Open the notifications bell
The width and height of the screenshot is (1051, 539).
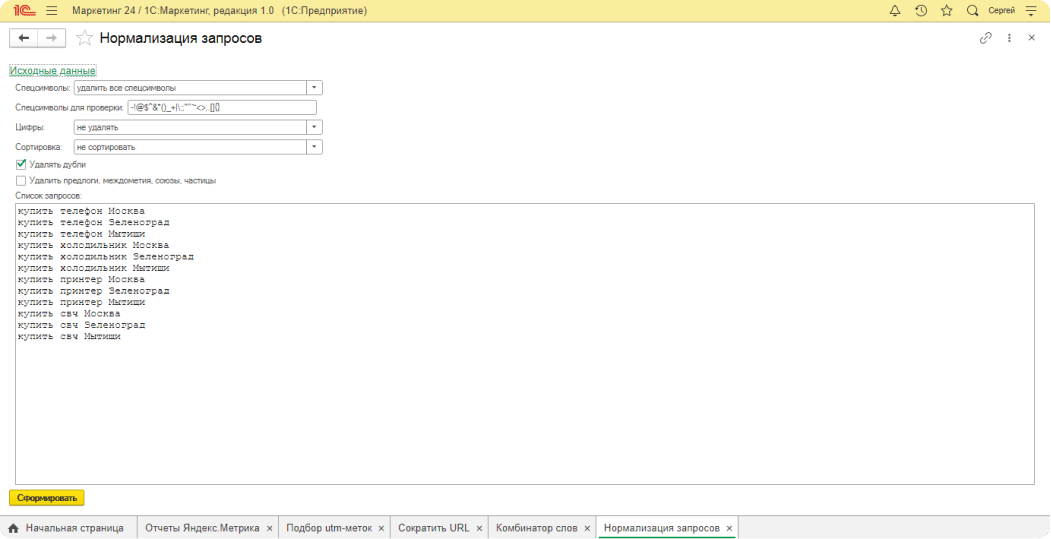[894, 10]
